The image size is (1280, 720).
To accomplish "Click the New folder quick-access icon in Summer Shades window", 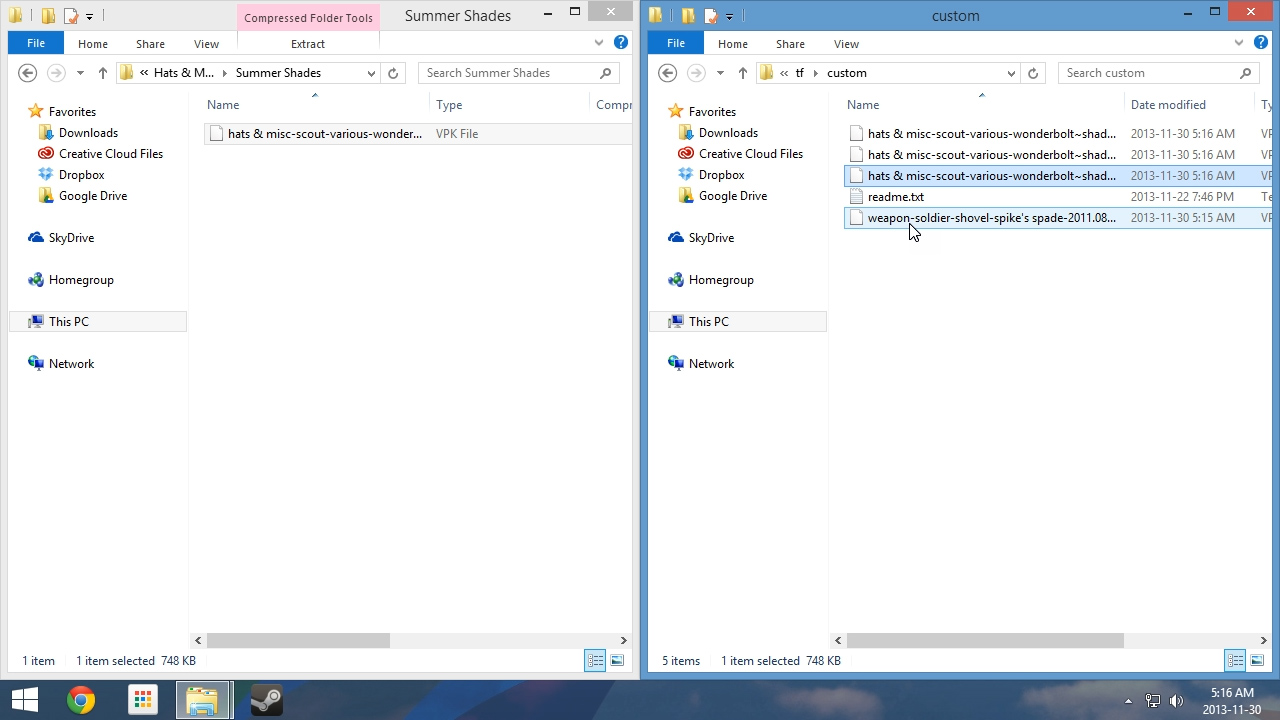I will coord(47,16).
